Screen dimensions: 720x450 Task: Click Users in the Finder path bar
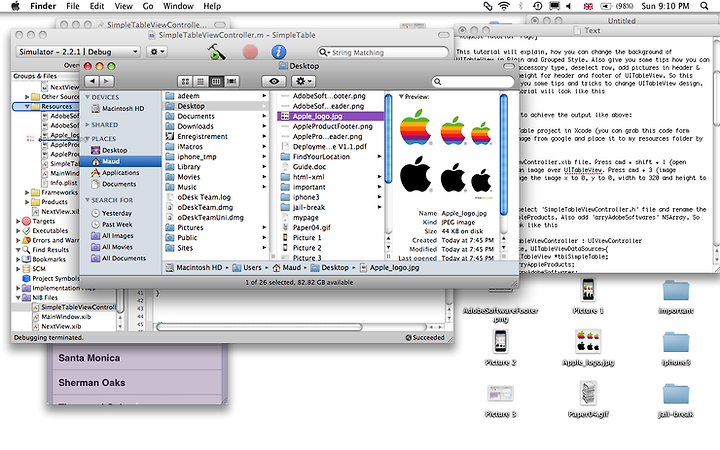(x=247, y=267)
